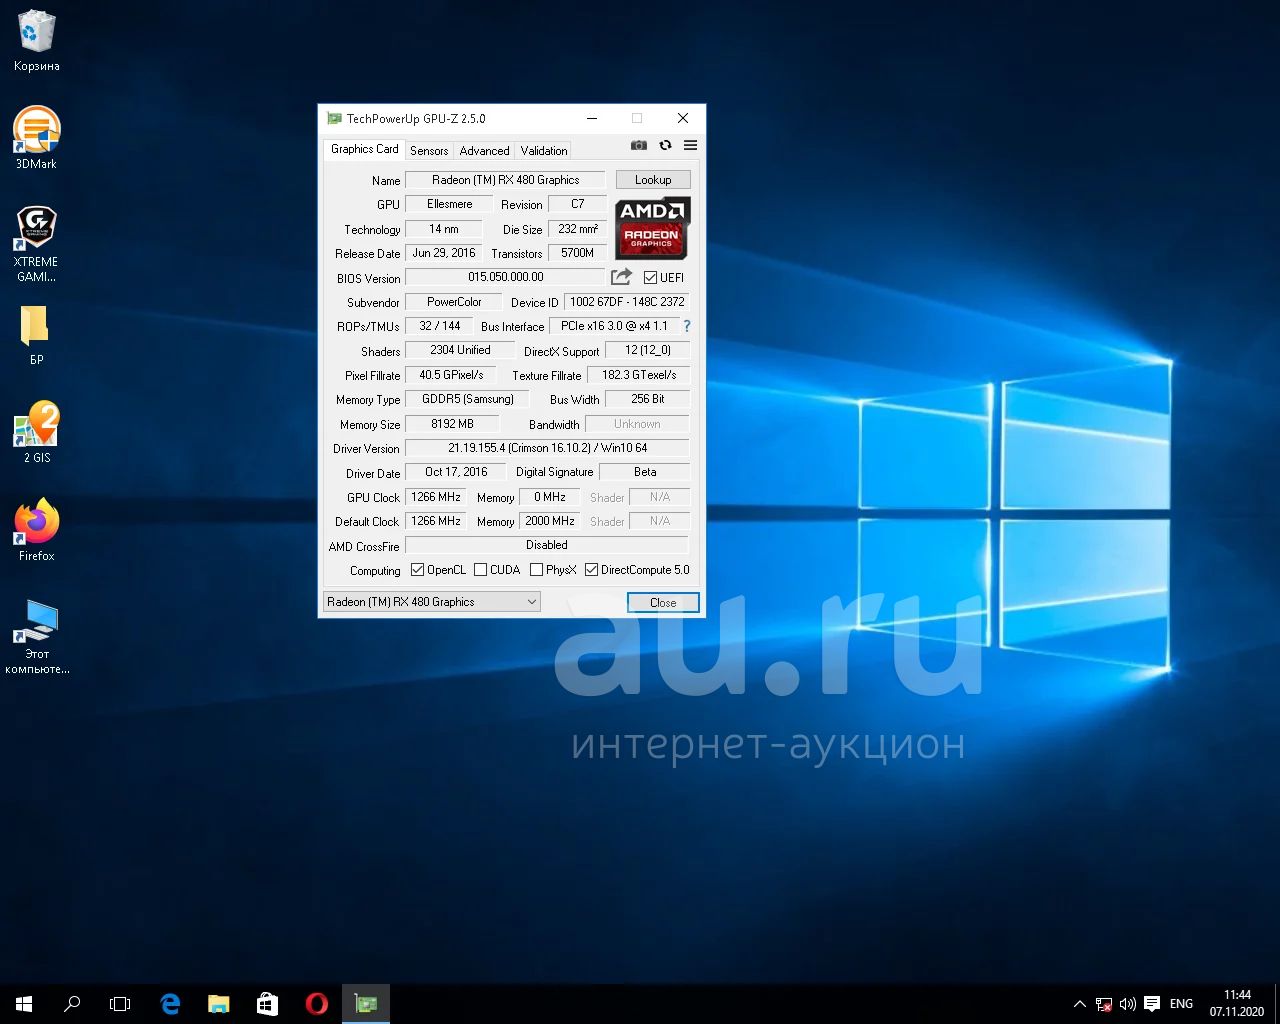Toggle the OpenCL checkbox

[418, 570]
